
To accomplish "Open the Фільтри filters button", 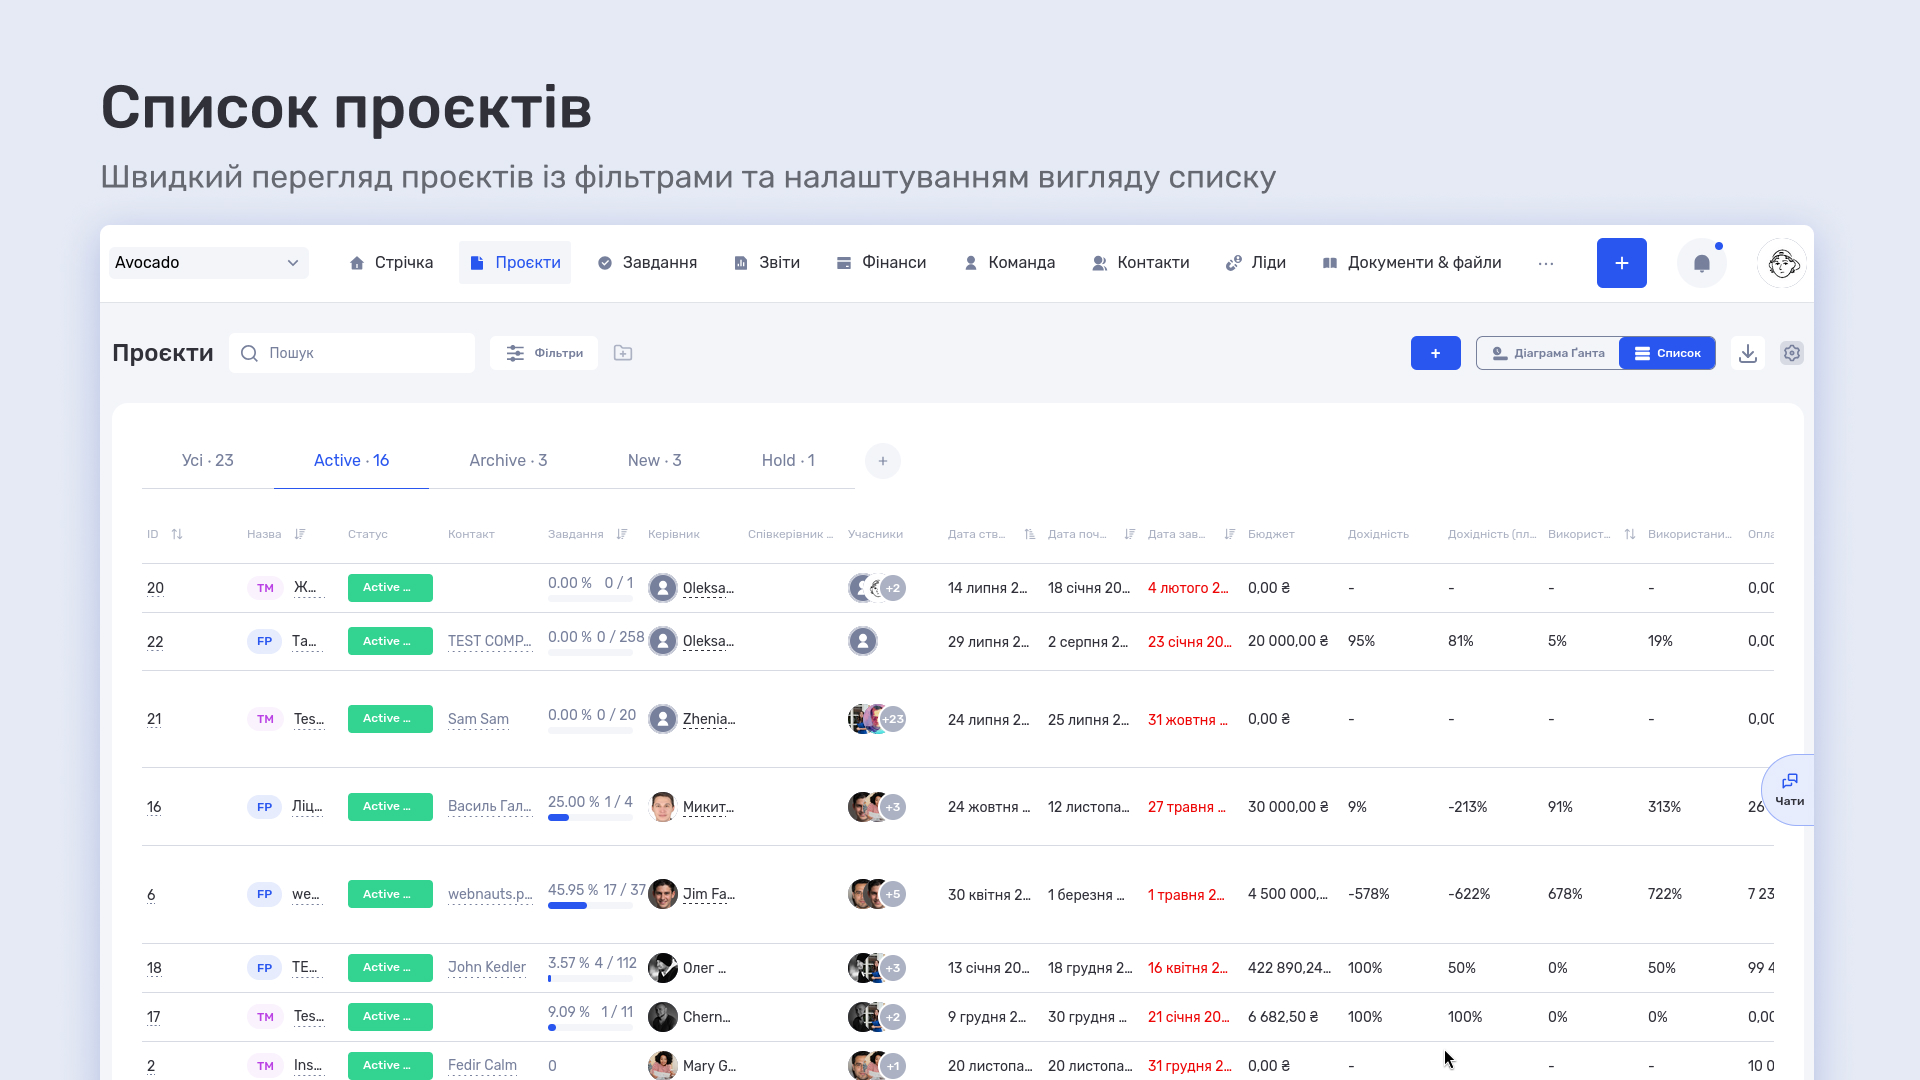I will click(544, 353).
